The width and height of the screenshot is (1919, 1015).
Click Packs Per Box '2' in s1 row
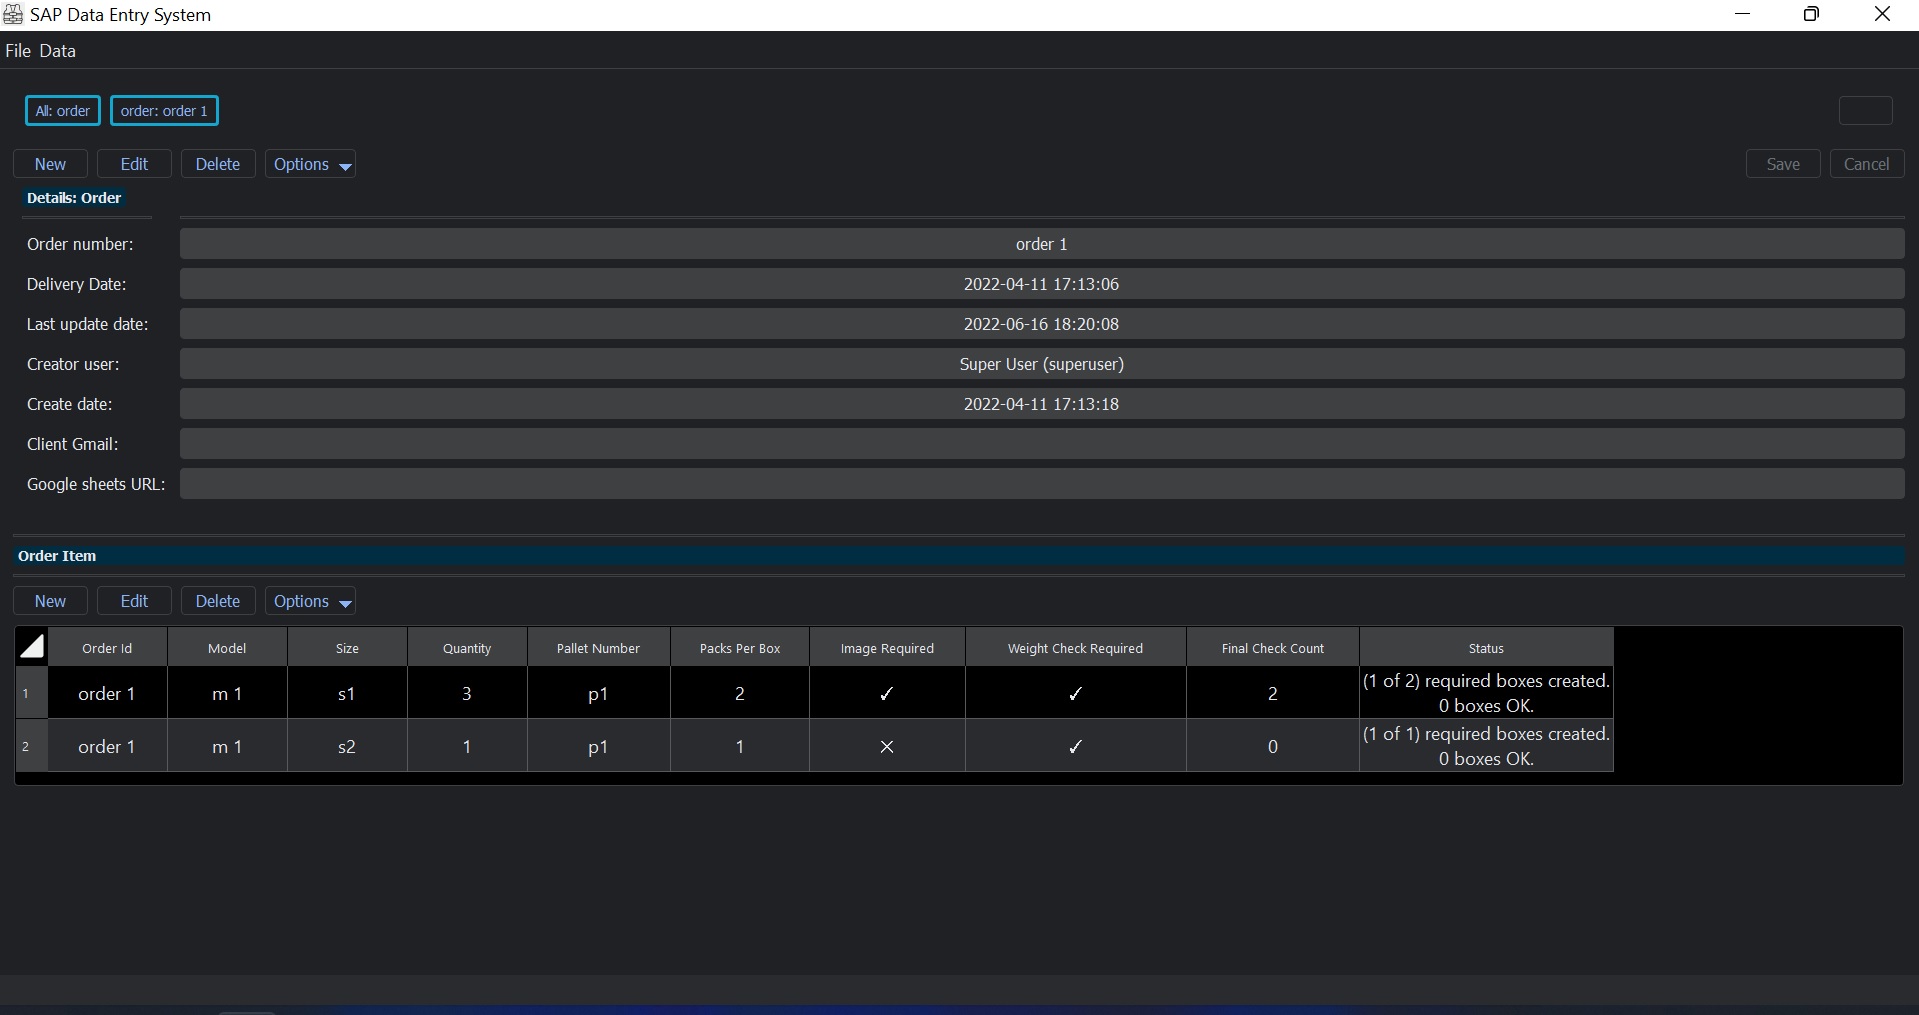pyautogui.click(x=740, y=693)
